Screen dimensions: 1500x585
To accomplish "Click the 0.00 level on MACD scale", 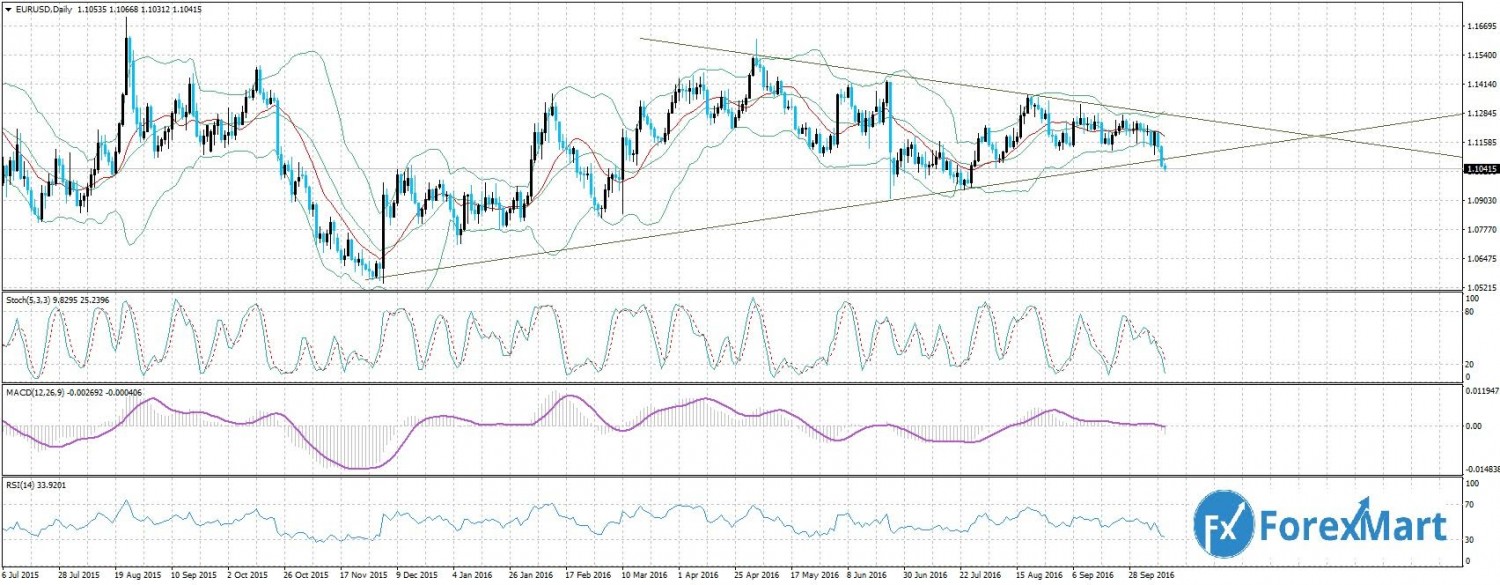I will point(1472,425).
